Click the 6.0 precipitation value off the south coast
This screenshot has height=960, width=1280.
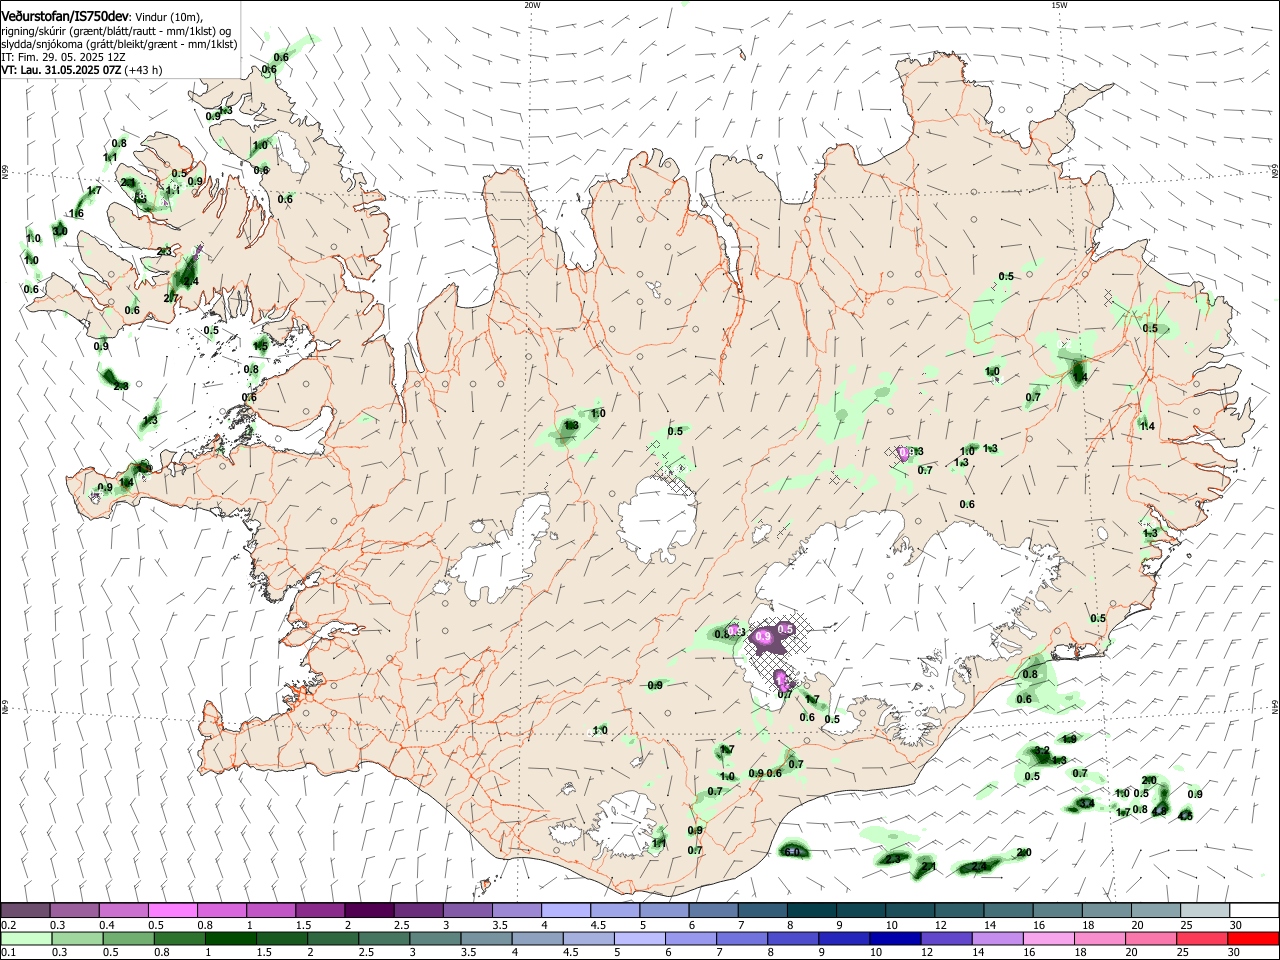(x=793, y=852)
